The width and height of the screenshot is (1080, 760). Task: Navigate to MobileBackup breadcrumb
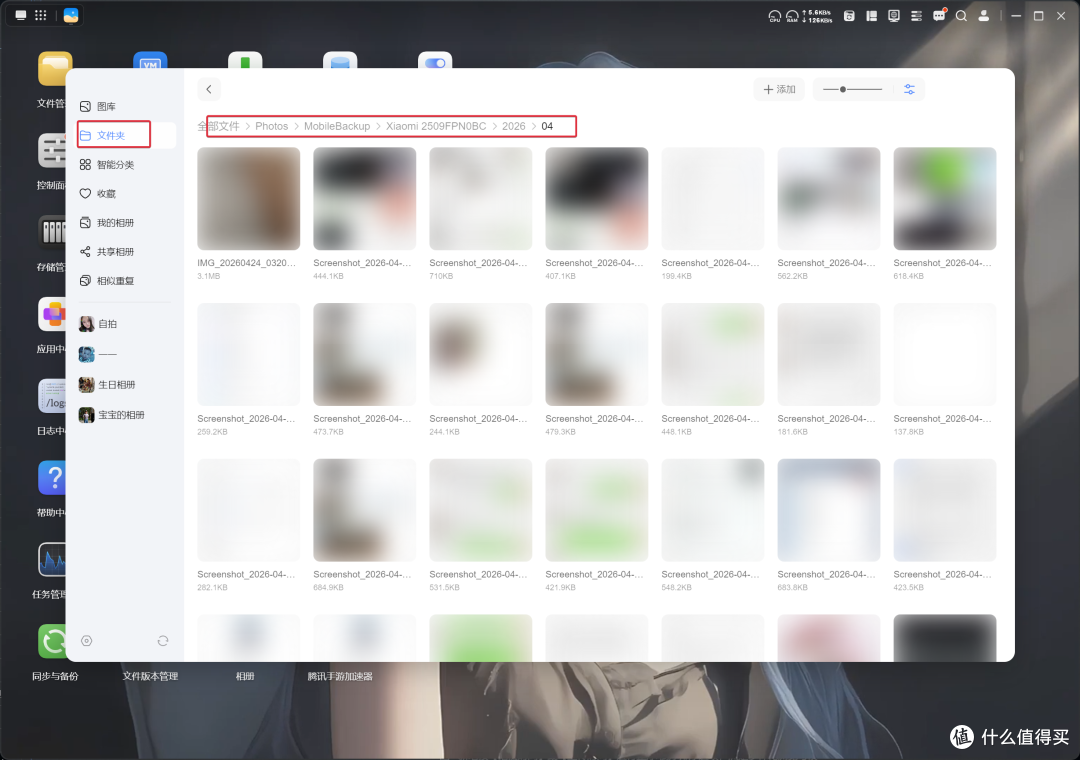click(x=337, y=126)
